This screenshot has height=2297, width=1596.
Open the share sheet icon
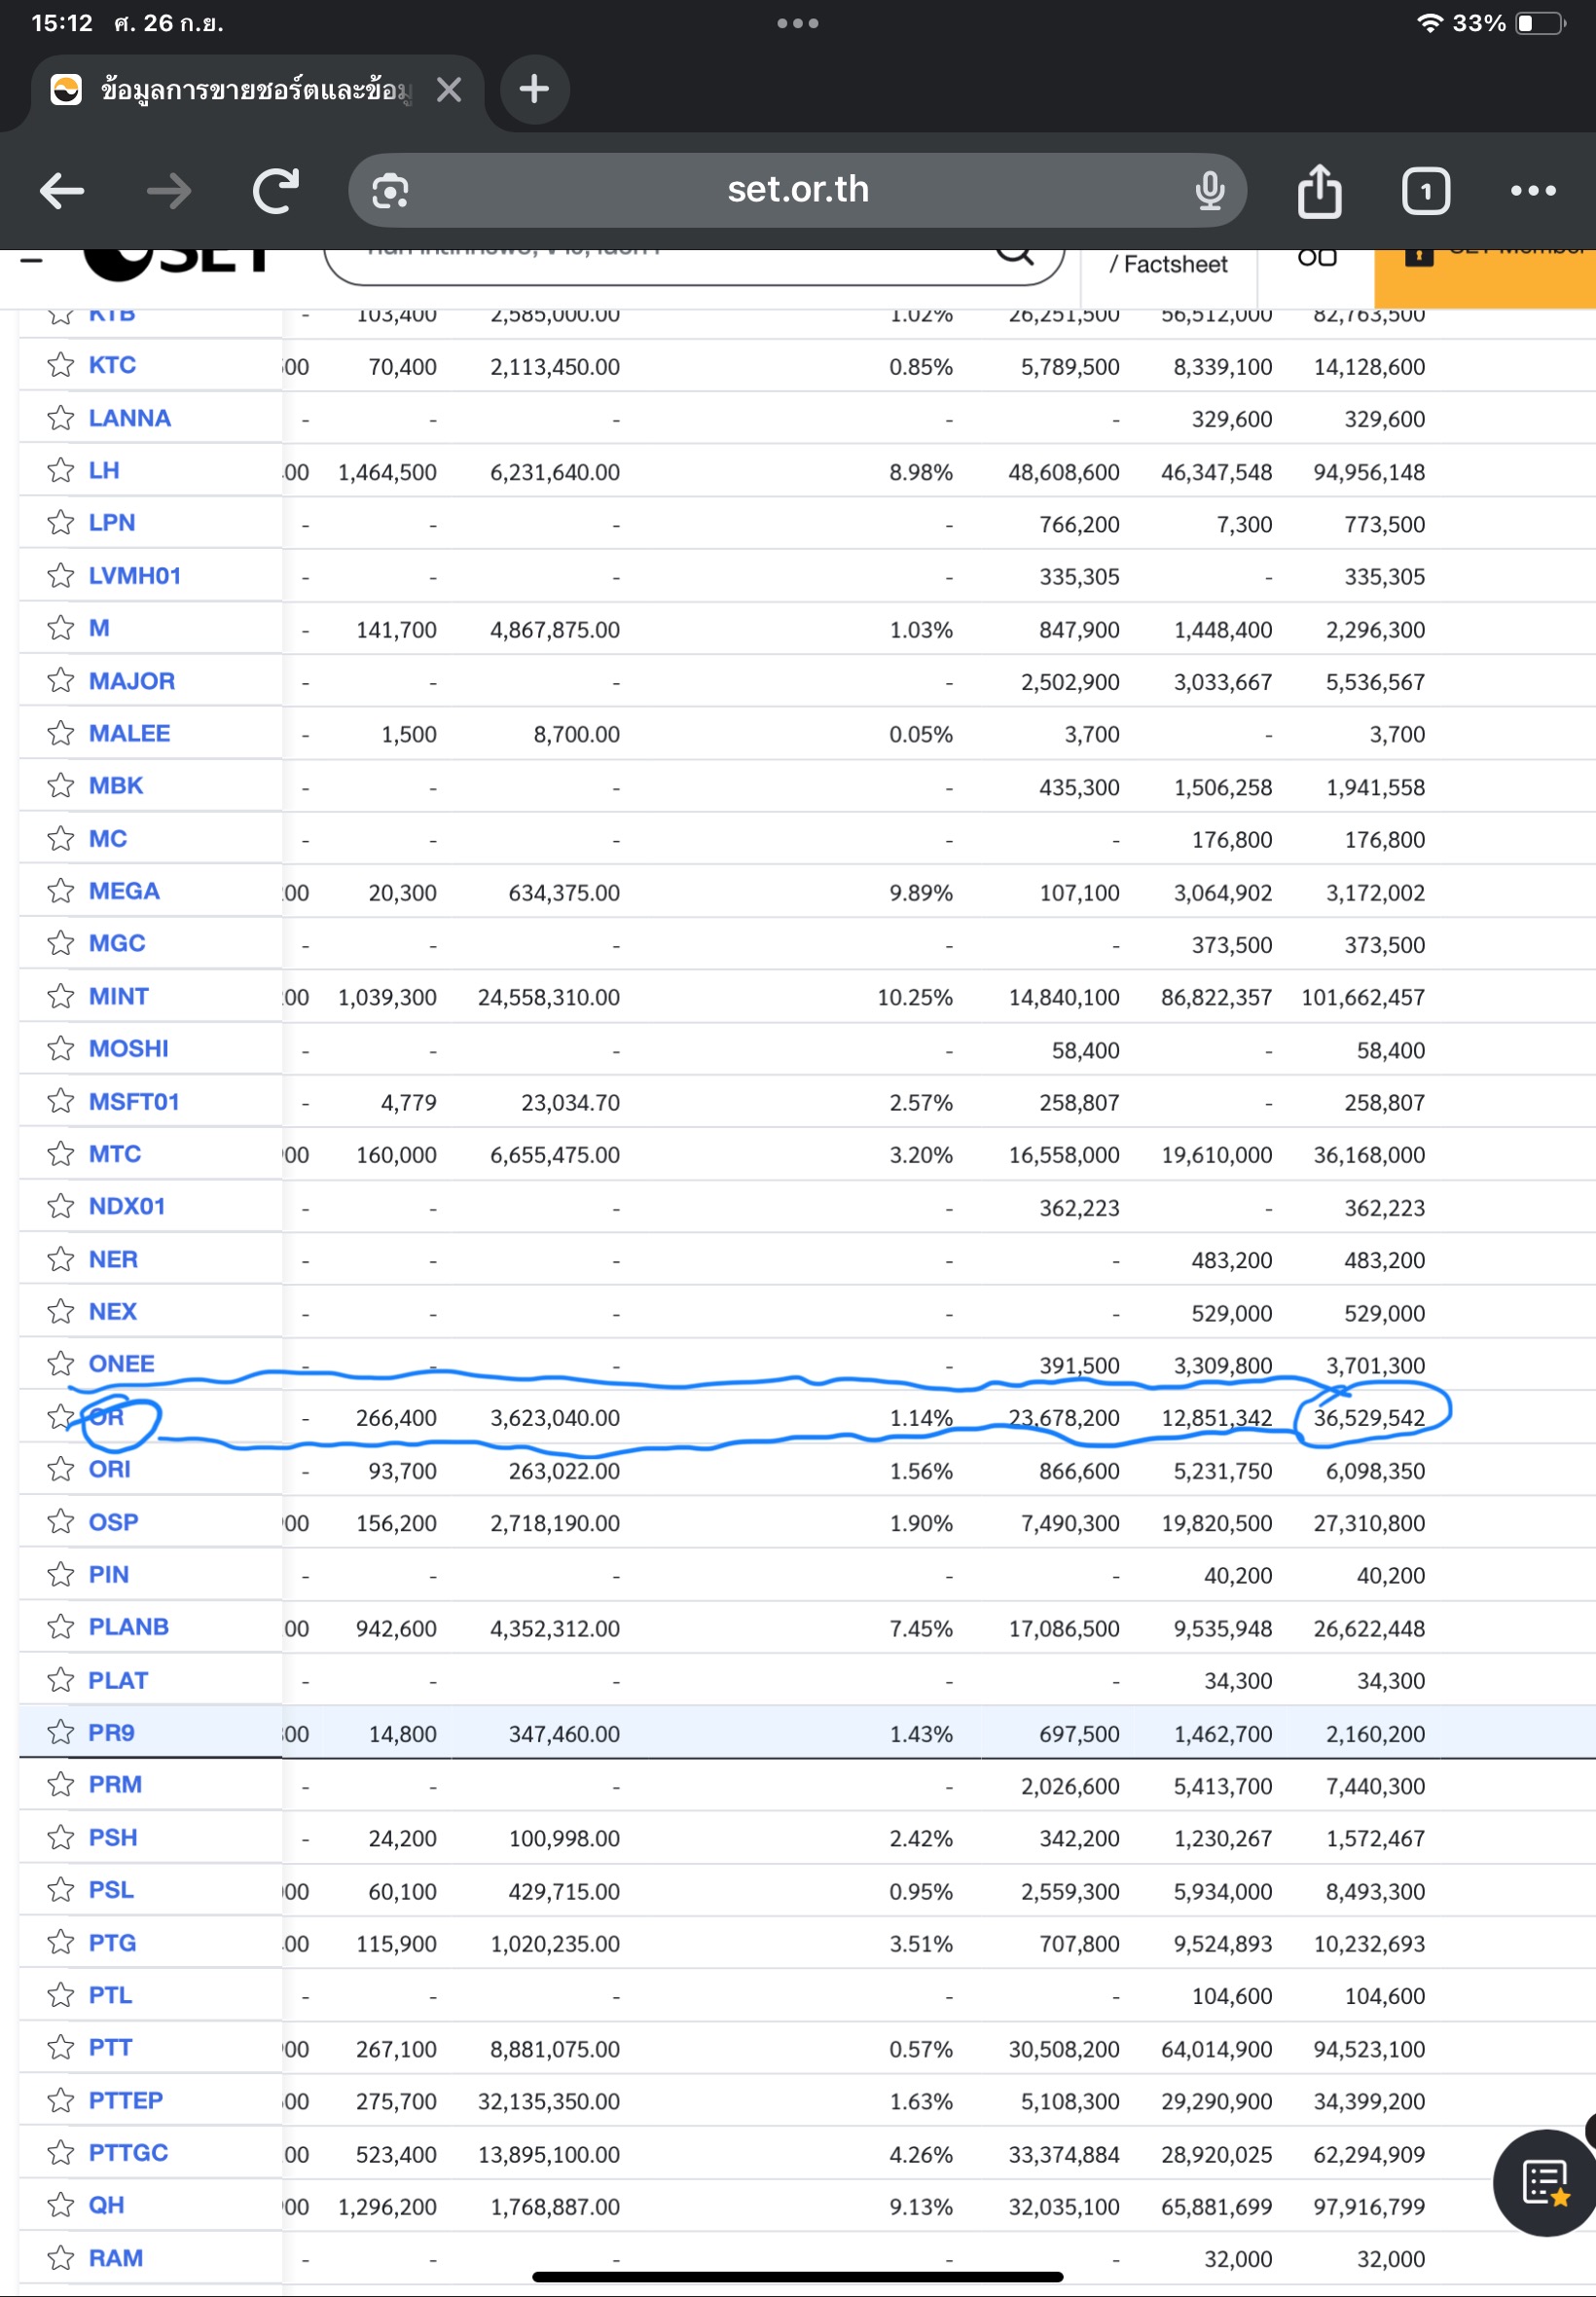pos(1319,190)
